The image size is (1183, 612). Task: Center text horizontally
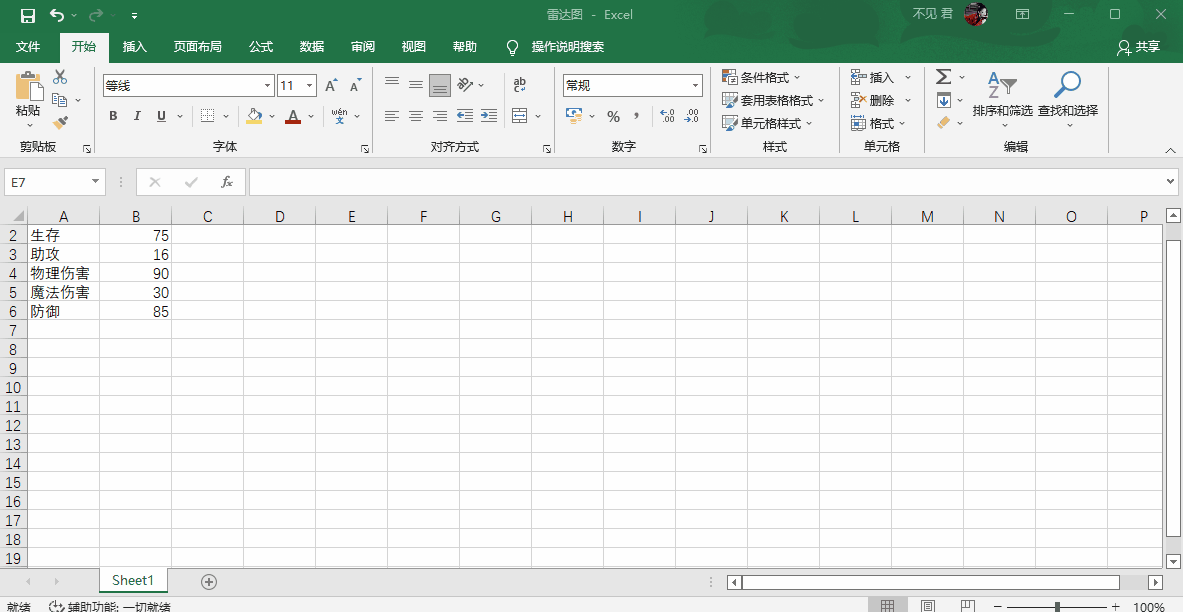416,116
